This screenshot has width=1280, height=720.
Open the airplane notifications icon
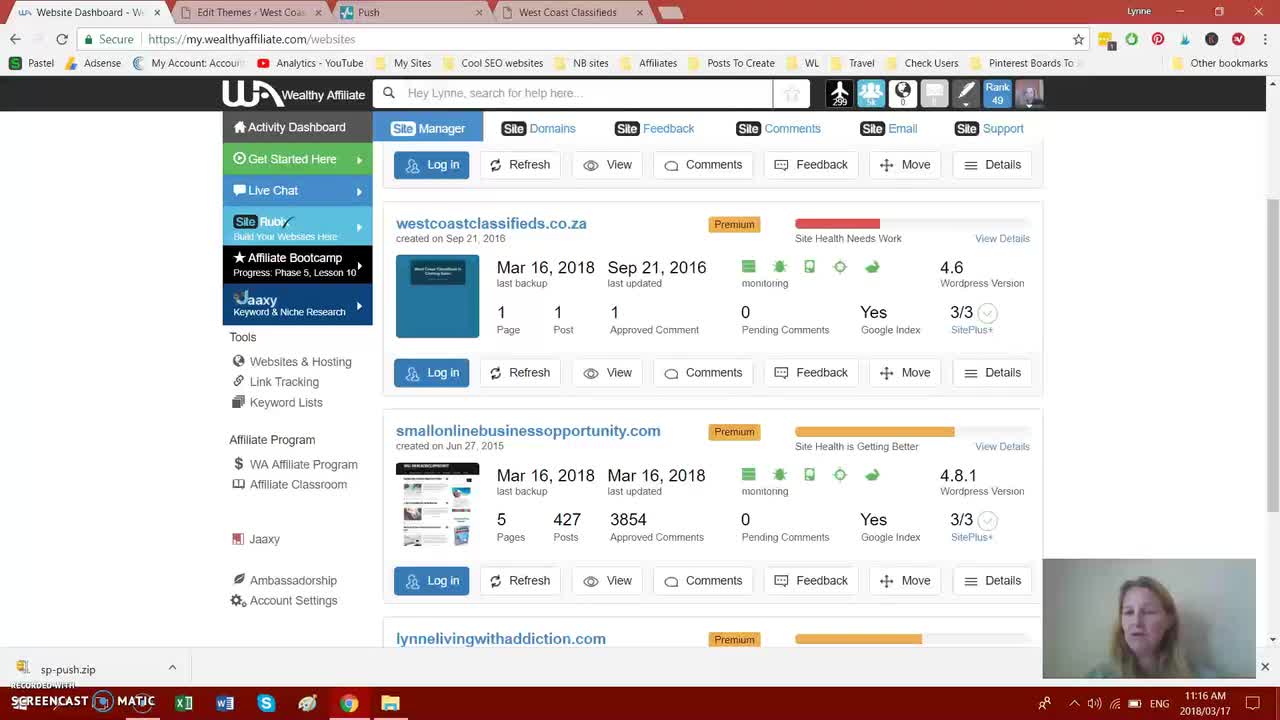839,93
